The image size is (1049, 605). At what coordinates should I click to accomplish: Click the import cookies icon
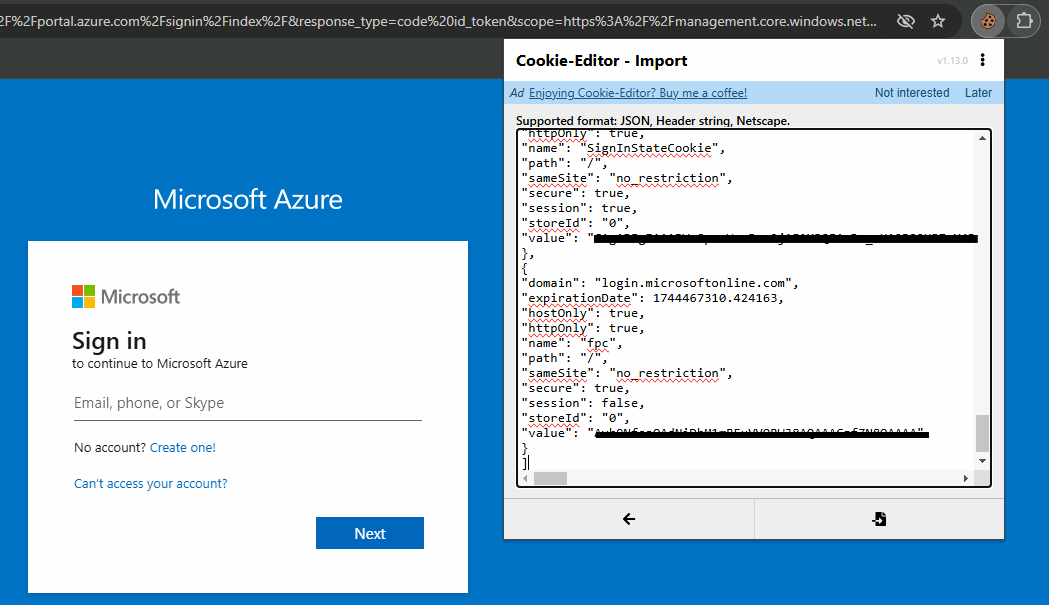(879, 518)
